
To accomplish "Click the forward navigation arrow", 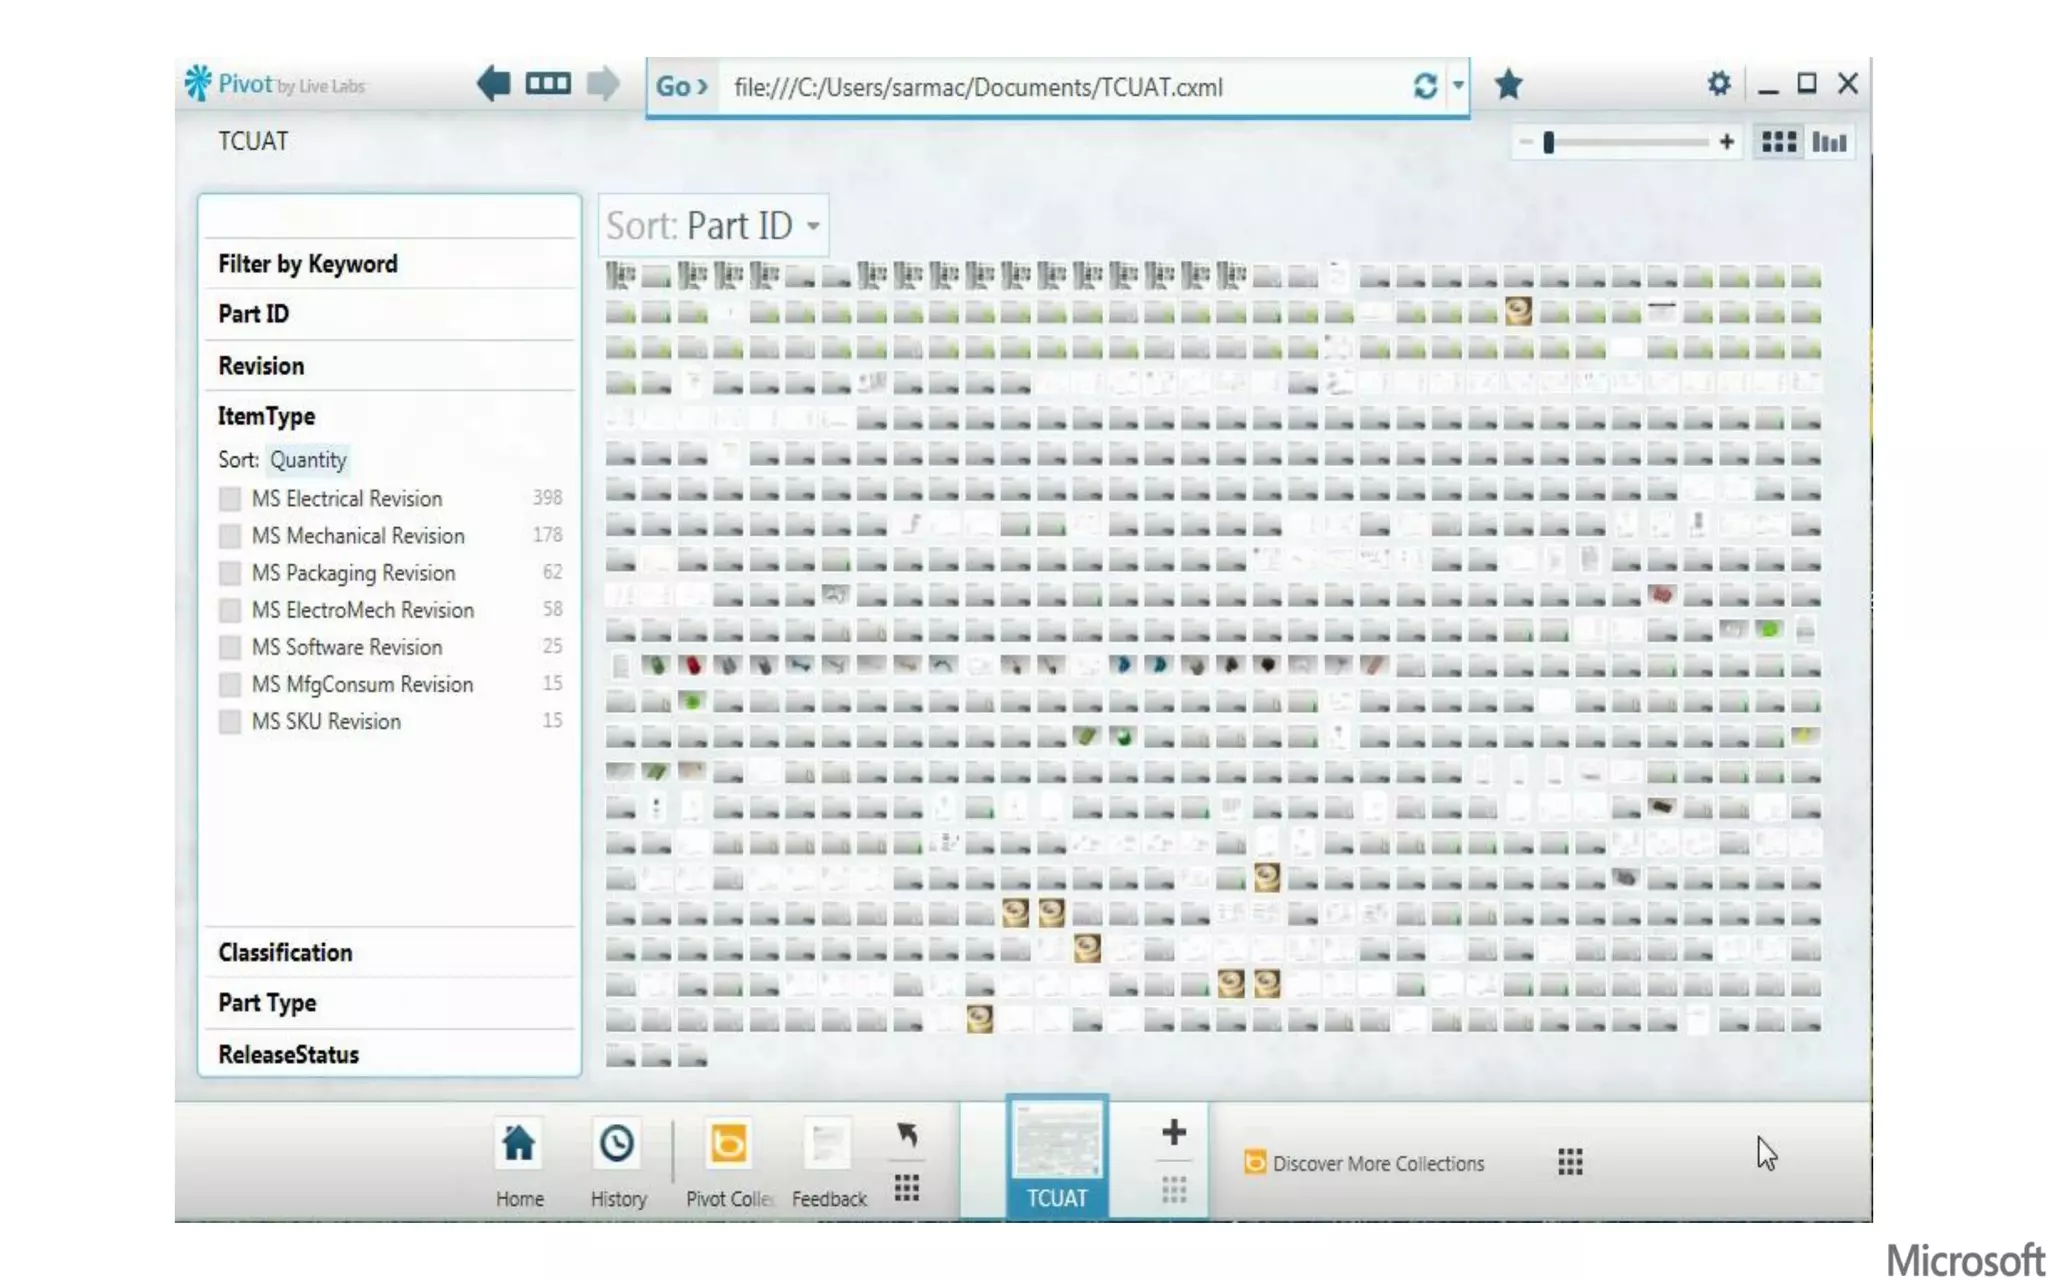I will tap(602, 84).
